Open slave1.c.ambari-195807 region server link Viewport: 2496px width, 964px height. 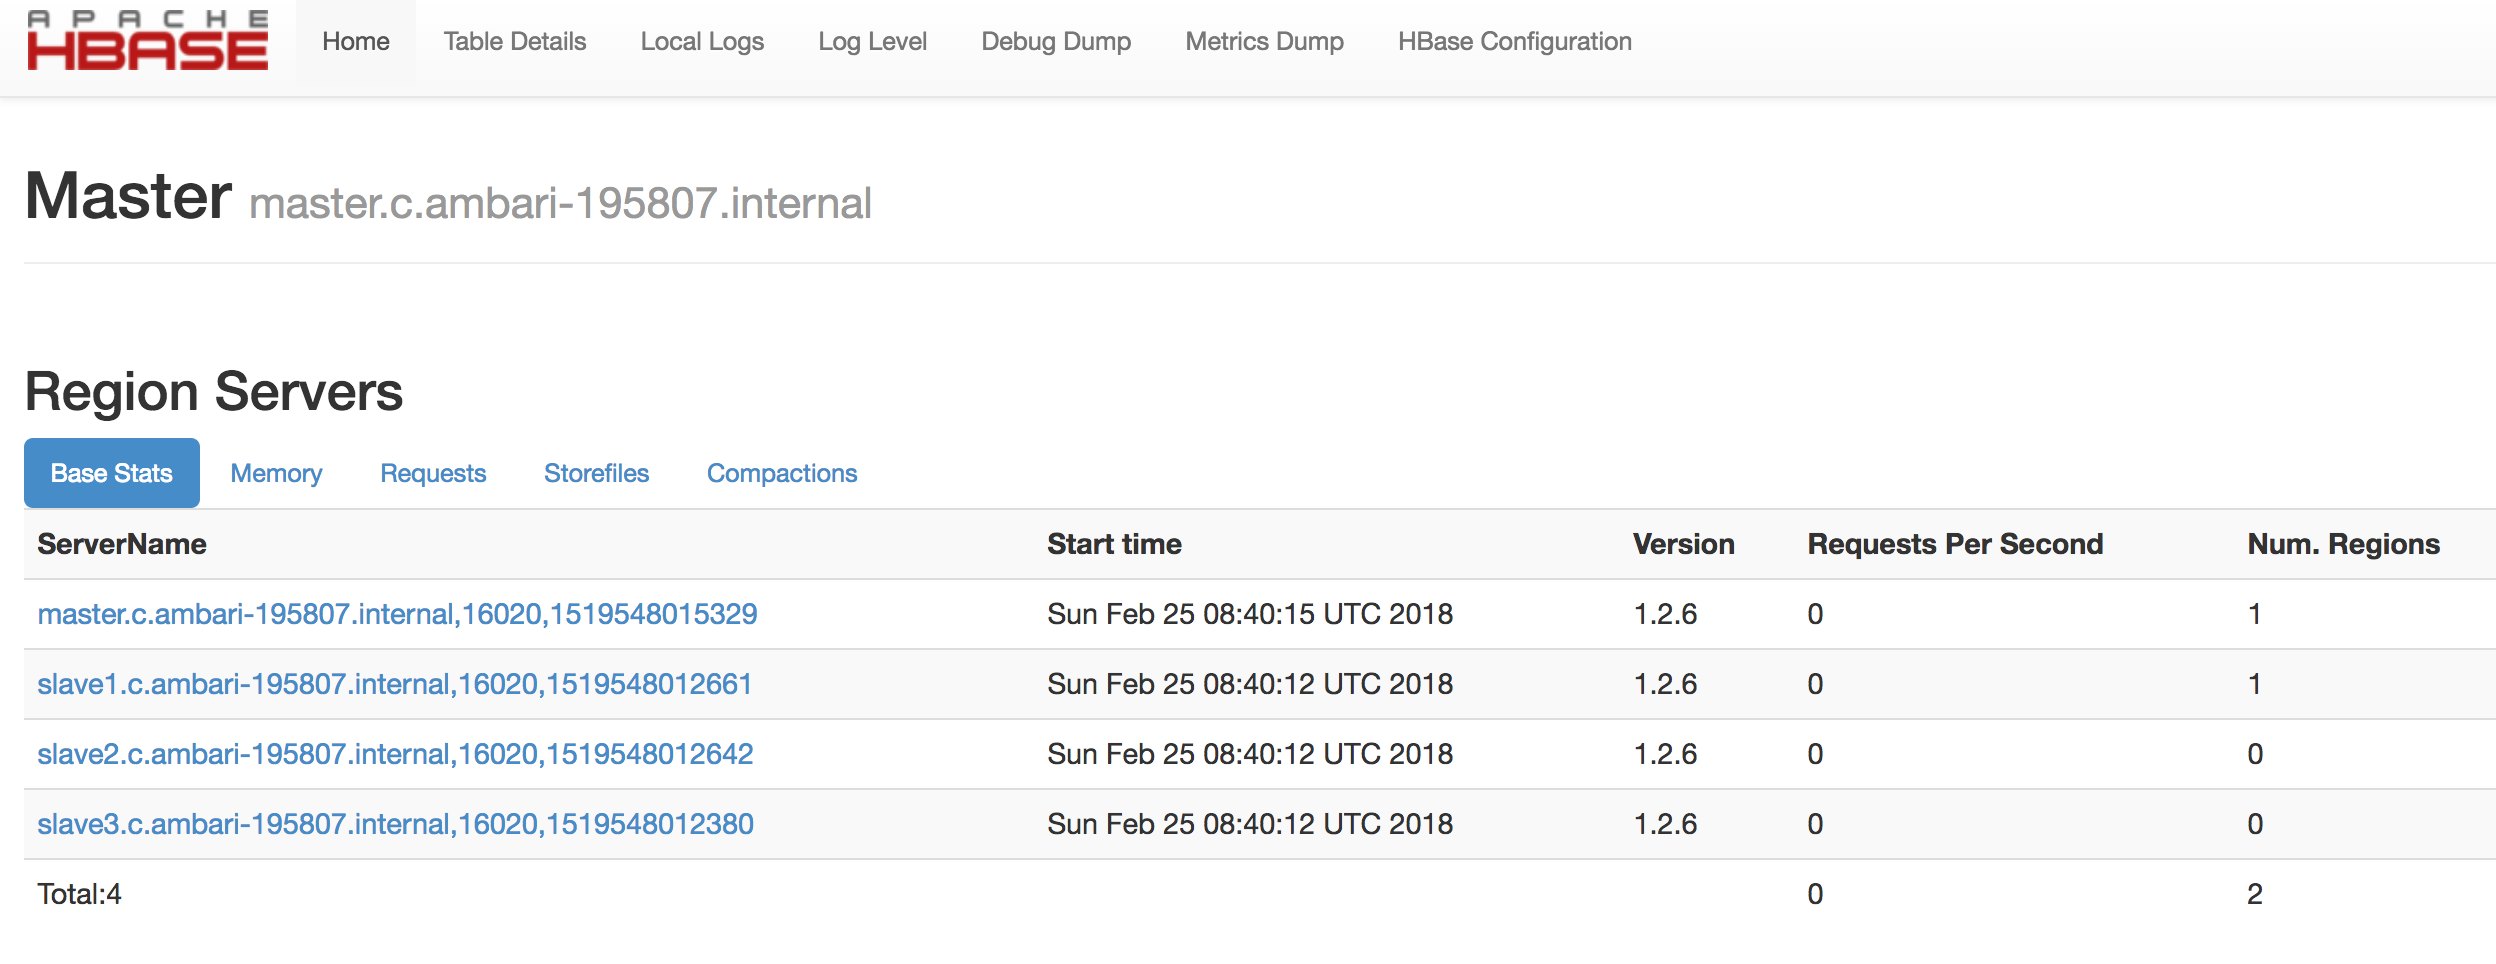click(394, 684)
